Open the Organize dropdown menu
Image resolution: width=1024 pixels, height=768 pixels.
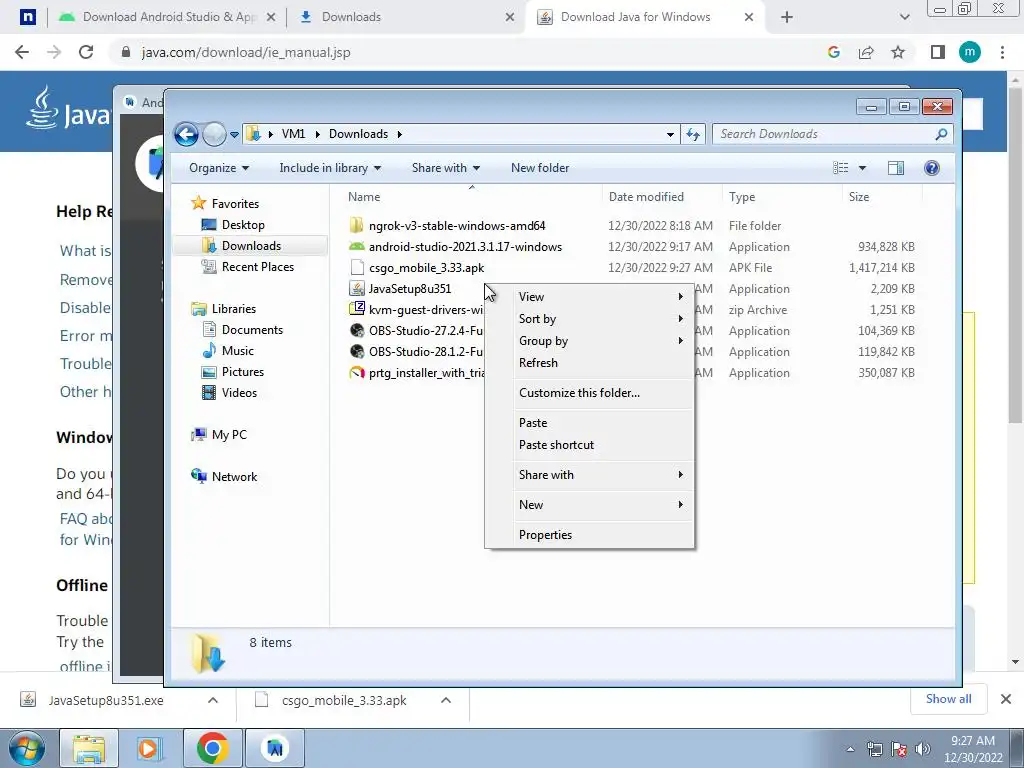tap(219, 168)
